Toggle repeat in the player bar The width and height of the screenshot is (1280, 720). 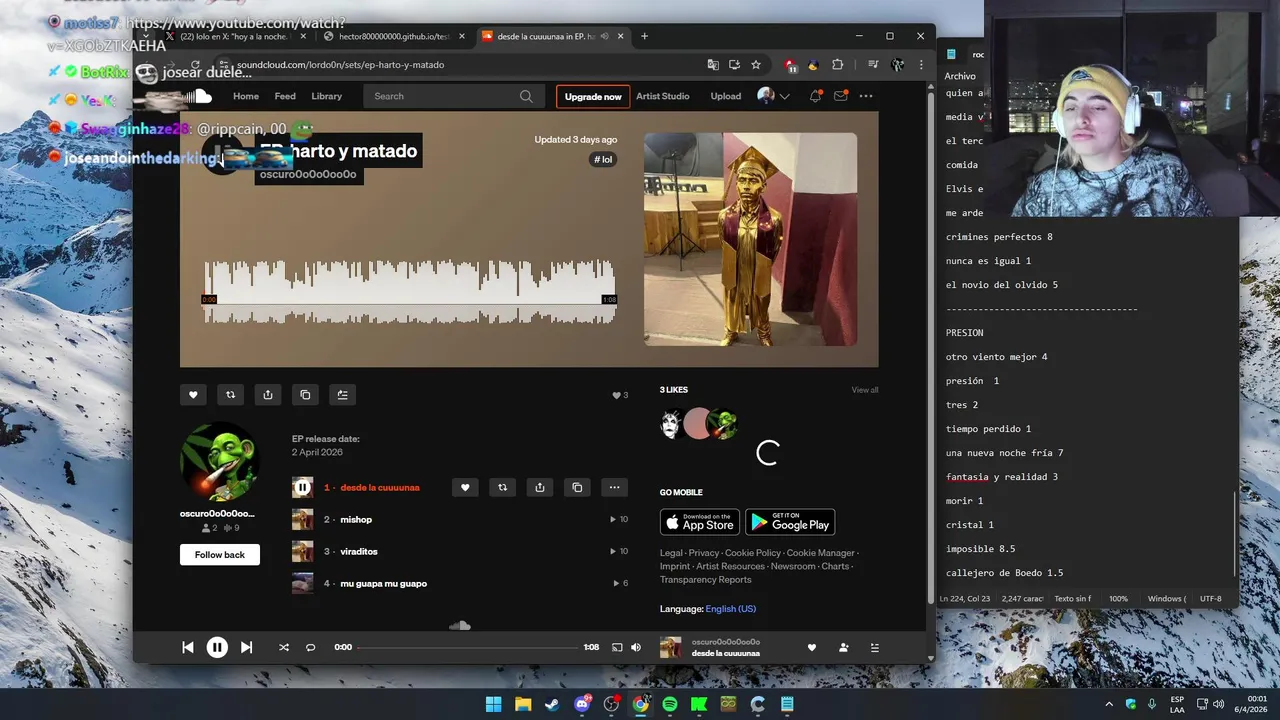coord(310,647)
